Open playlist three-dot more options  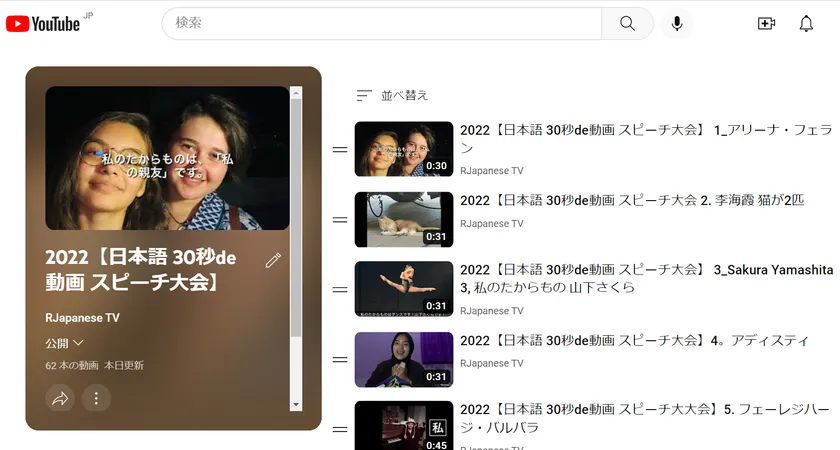(96, 398)
